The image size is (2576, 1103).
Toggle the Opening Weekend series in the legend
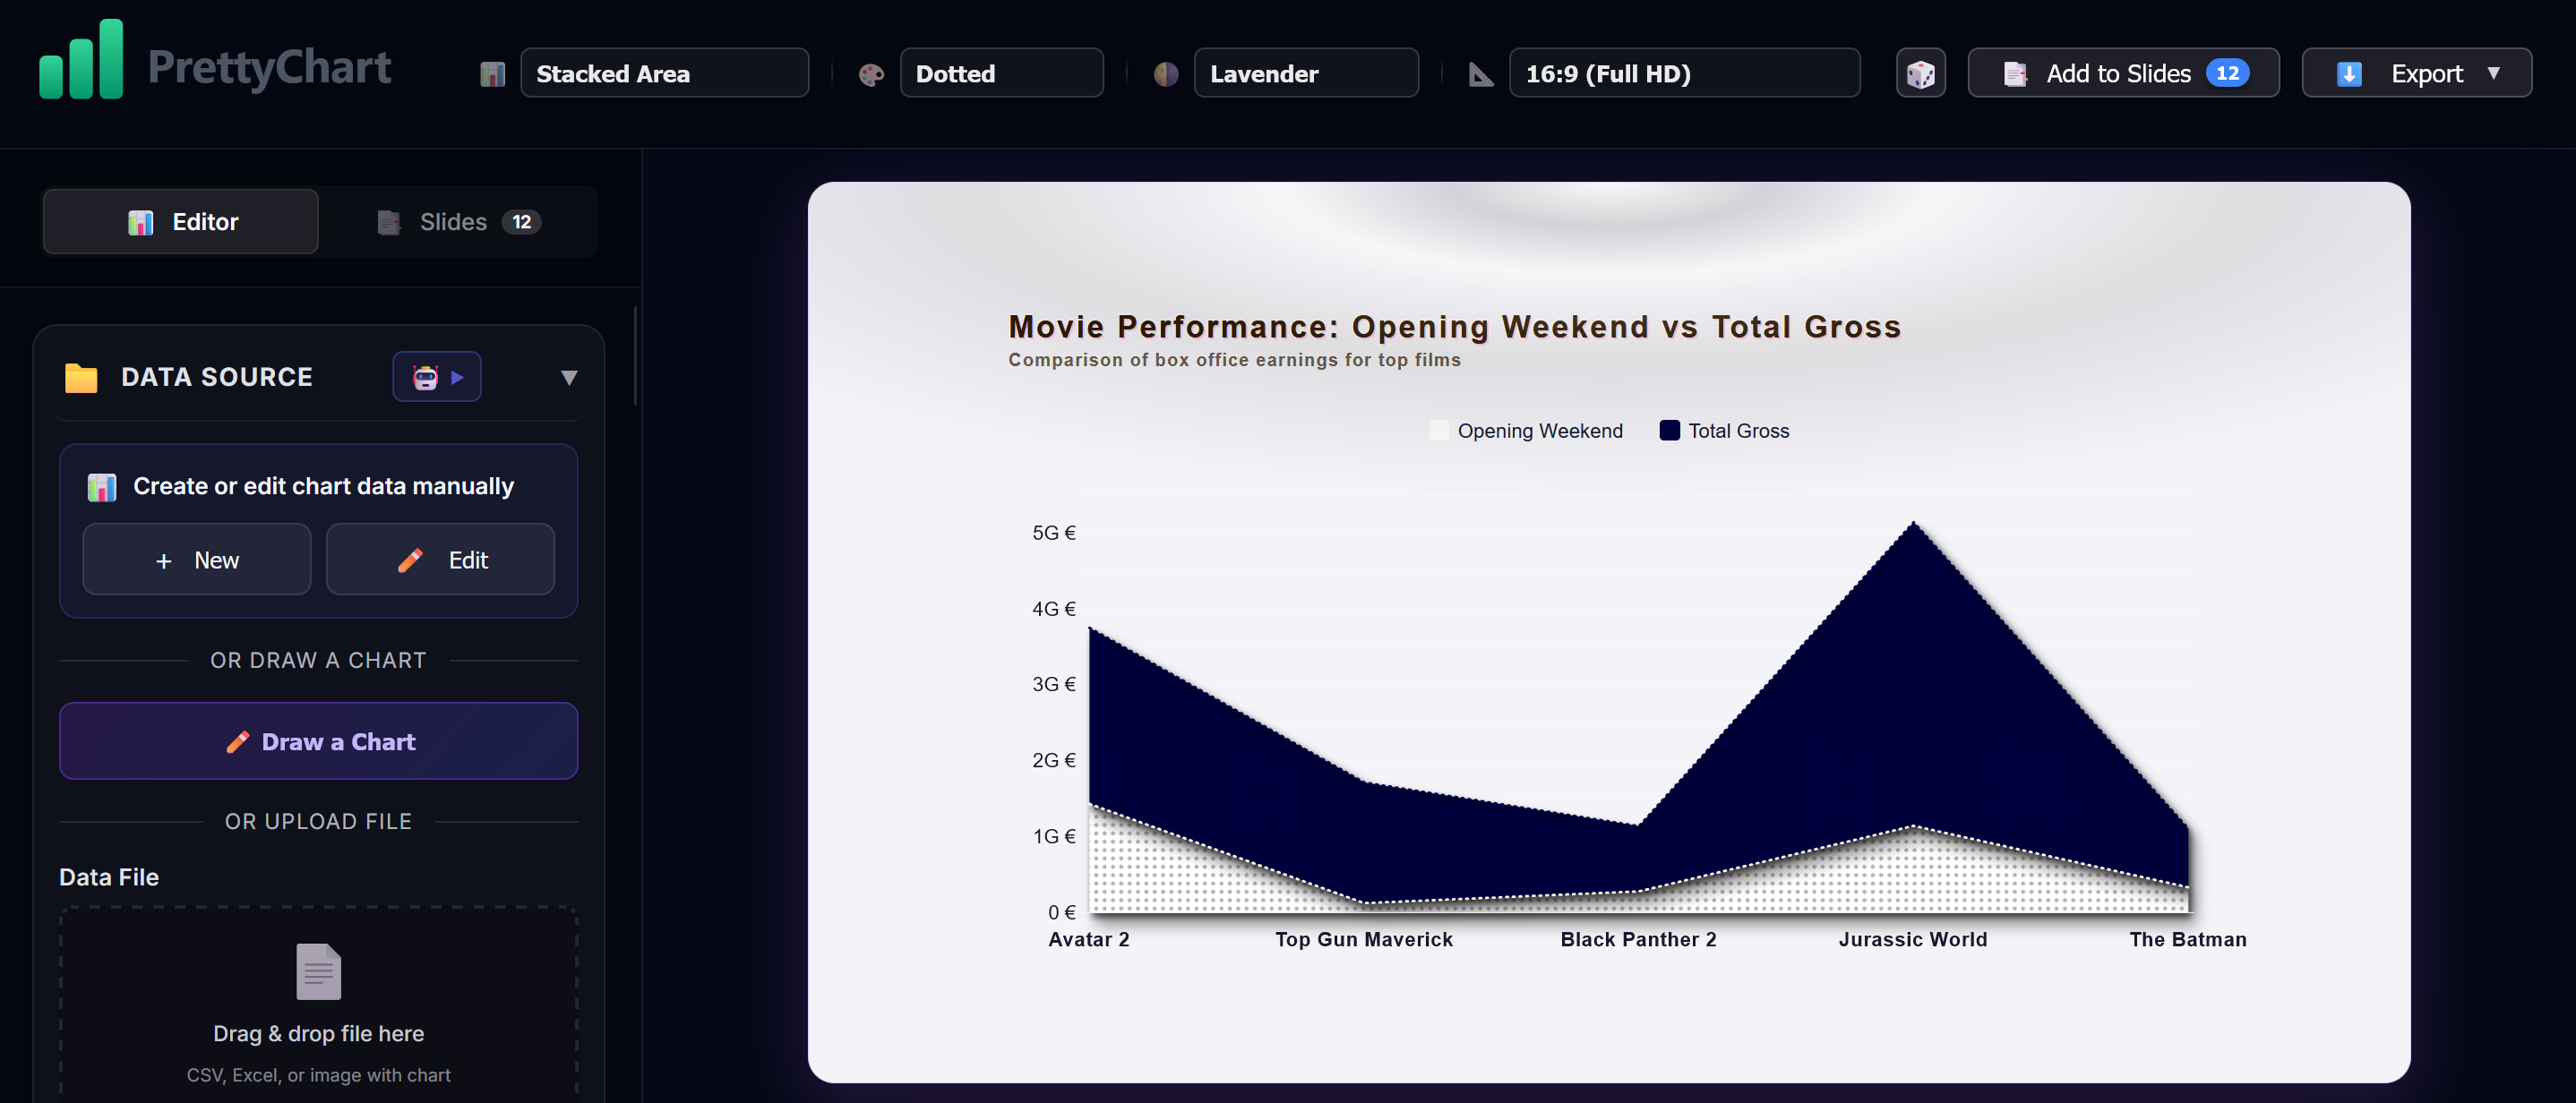[x=1526, y=430]
